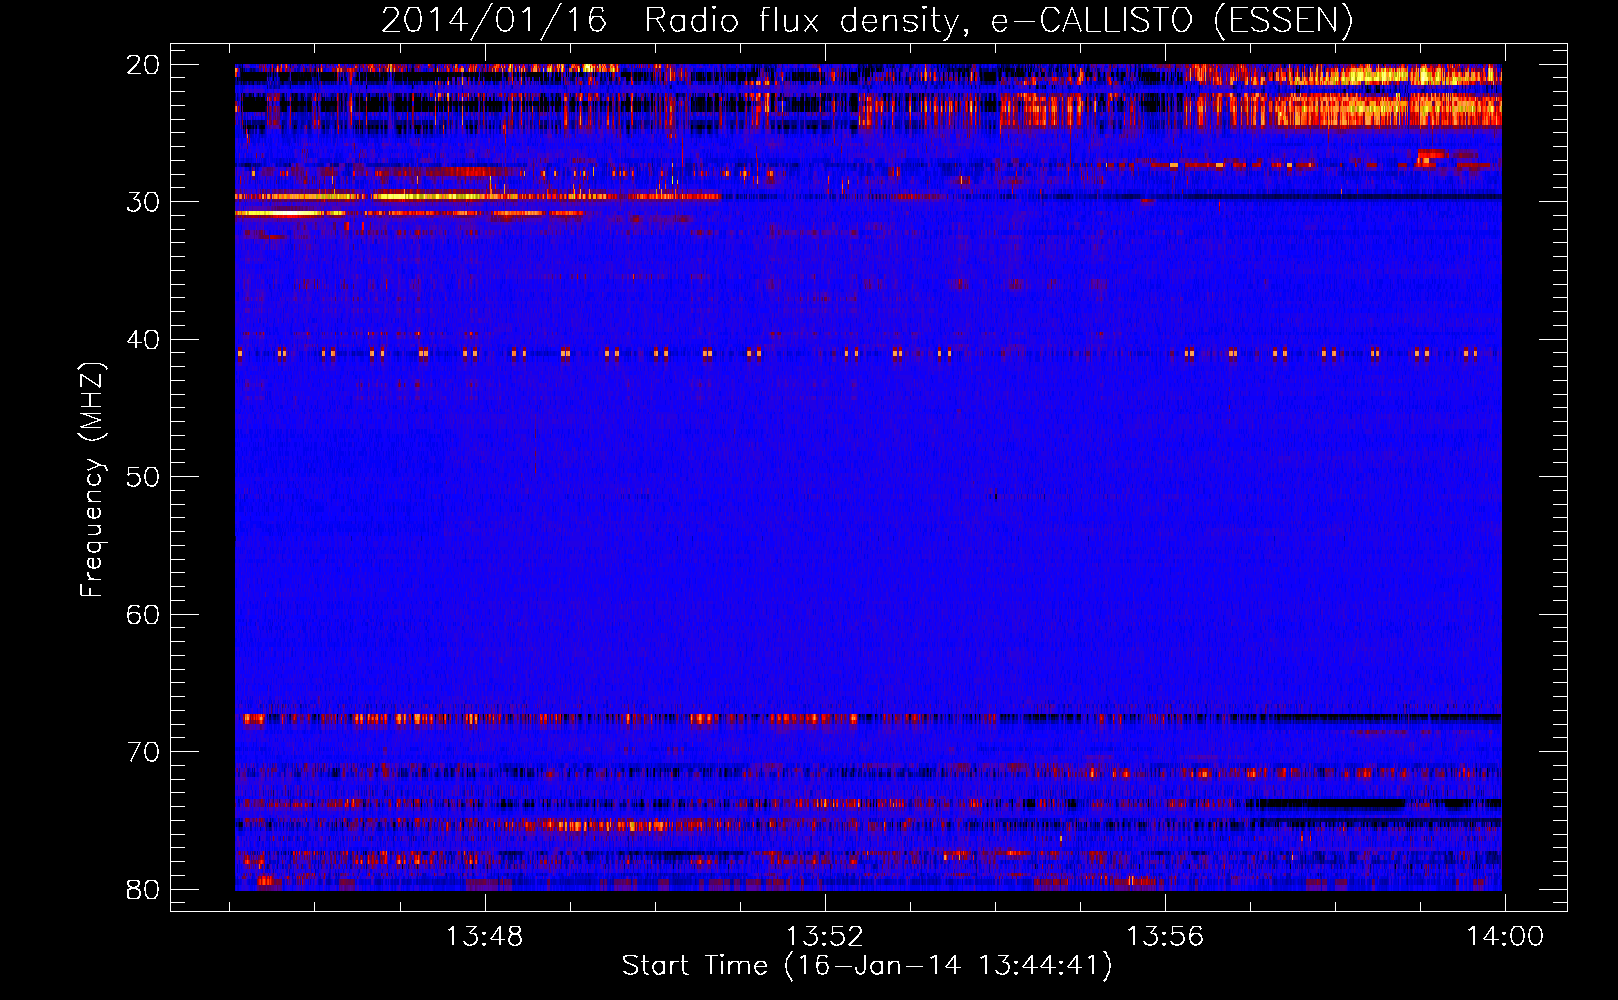1618x1000 pixels.
Task: Click the bright yellow emission band near 30 MHz
Action: (478, 197)
